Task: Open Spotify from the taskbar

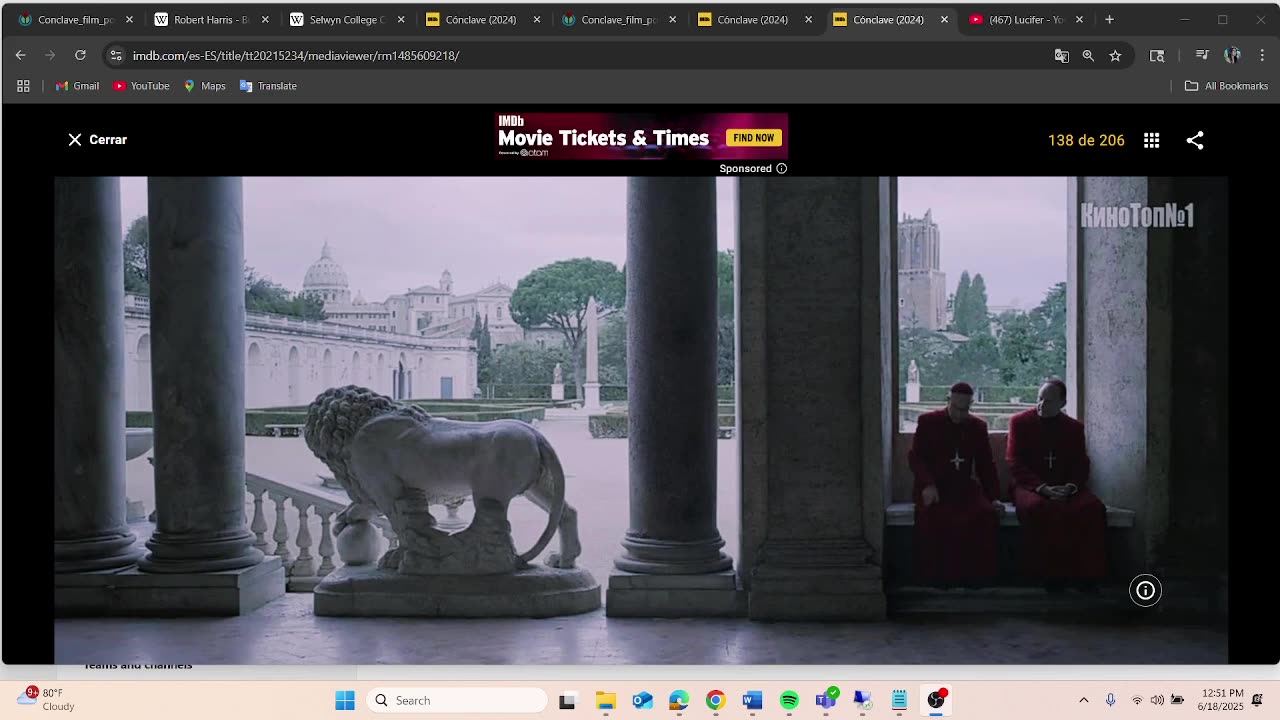Action: coord(789,701)
